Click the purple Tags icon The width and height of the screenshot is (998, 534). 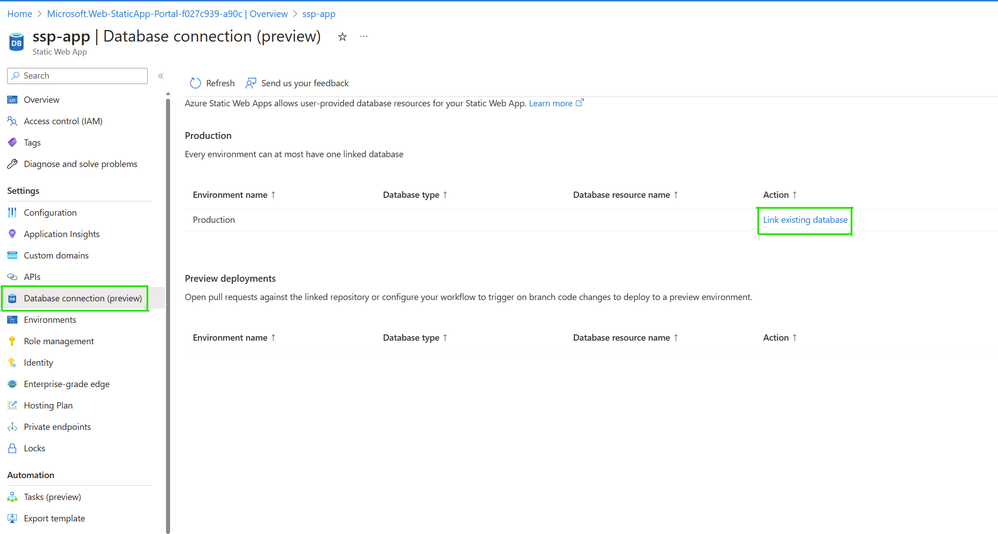(x=12, y=143)
